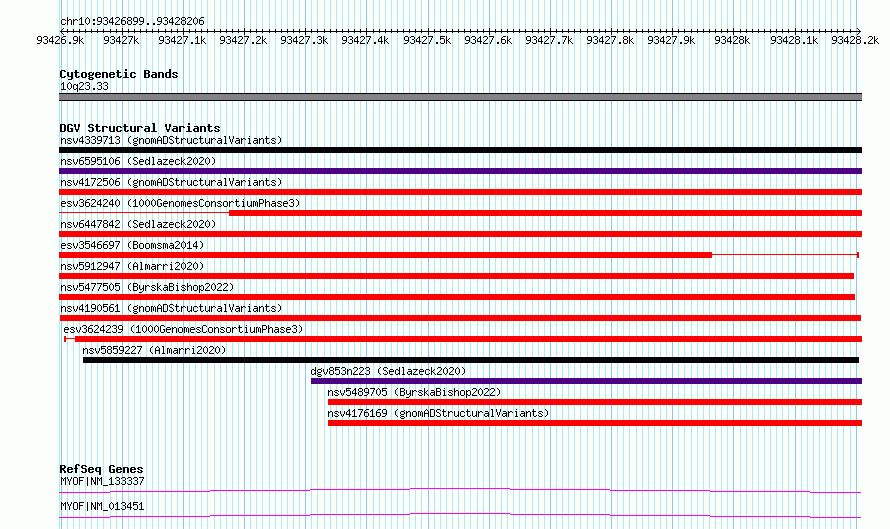
Task: Click ruler position 93427.7k
Action: point(549,40)
